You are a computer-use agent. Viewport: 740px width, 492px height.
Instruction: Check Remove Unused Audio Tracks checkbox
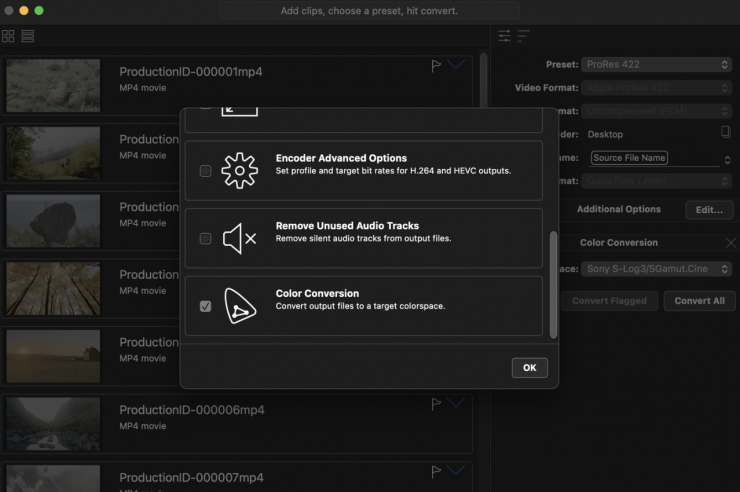[x=206, y=239]
